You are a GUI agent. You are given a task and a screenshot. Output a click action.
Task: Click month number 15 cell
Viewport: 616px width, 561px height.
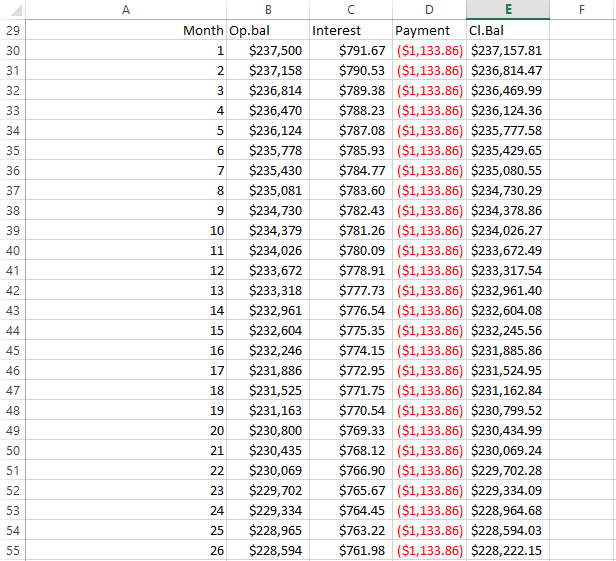(x=126, y=330)
